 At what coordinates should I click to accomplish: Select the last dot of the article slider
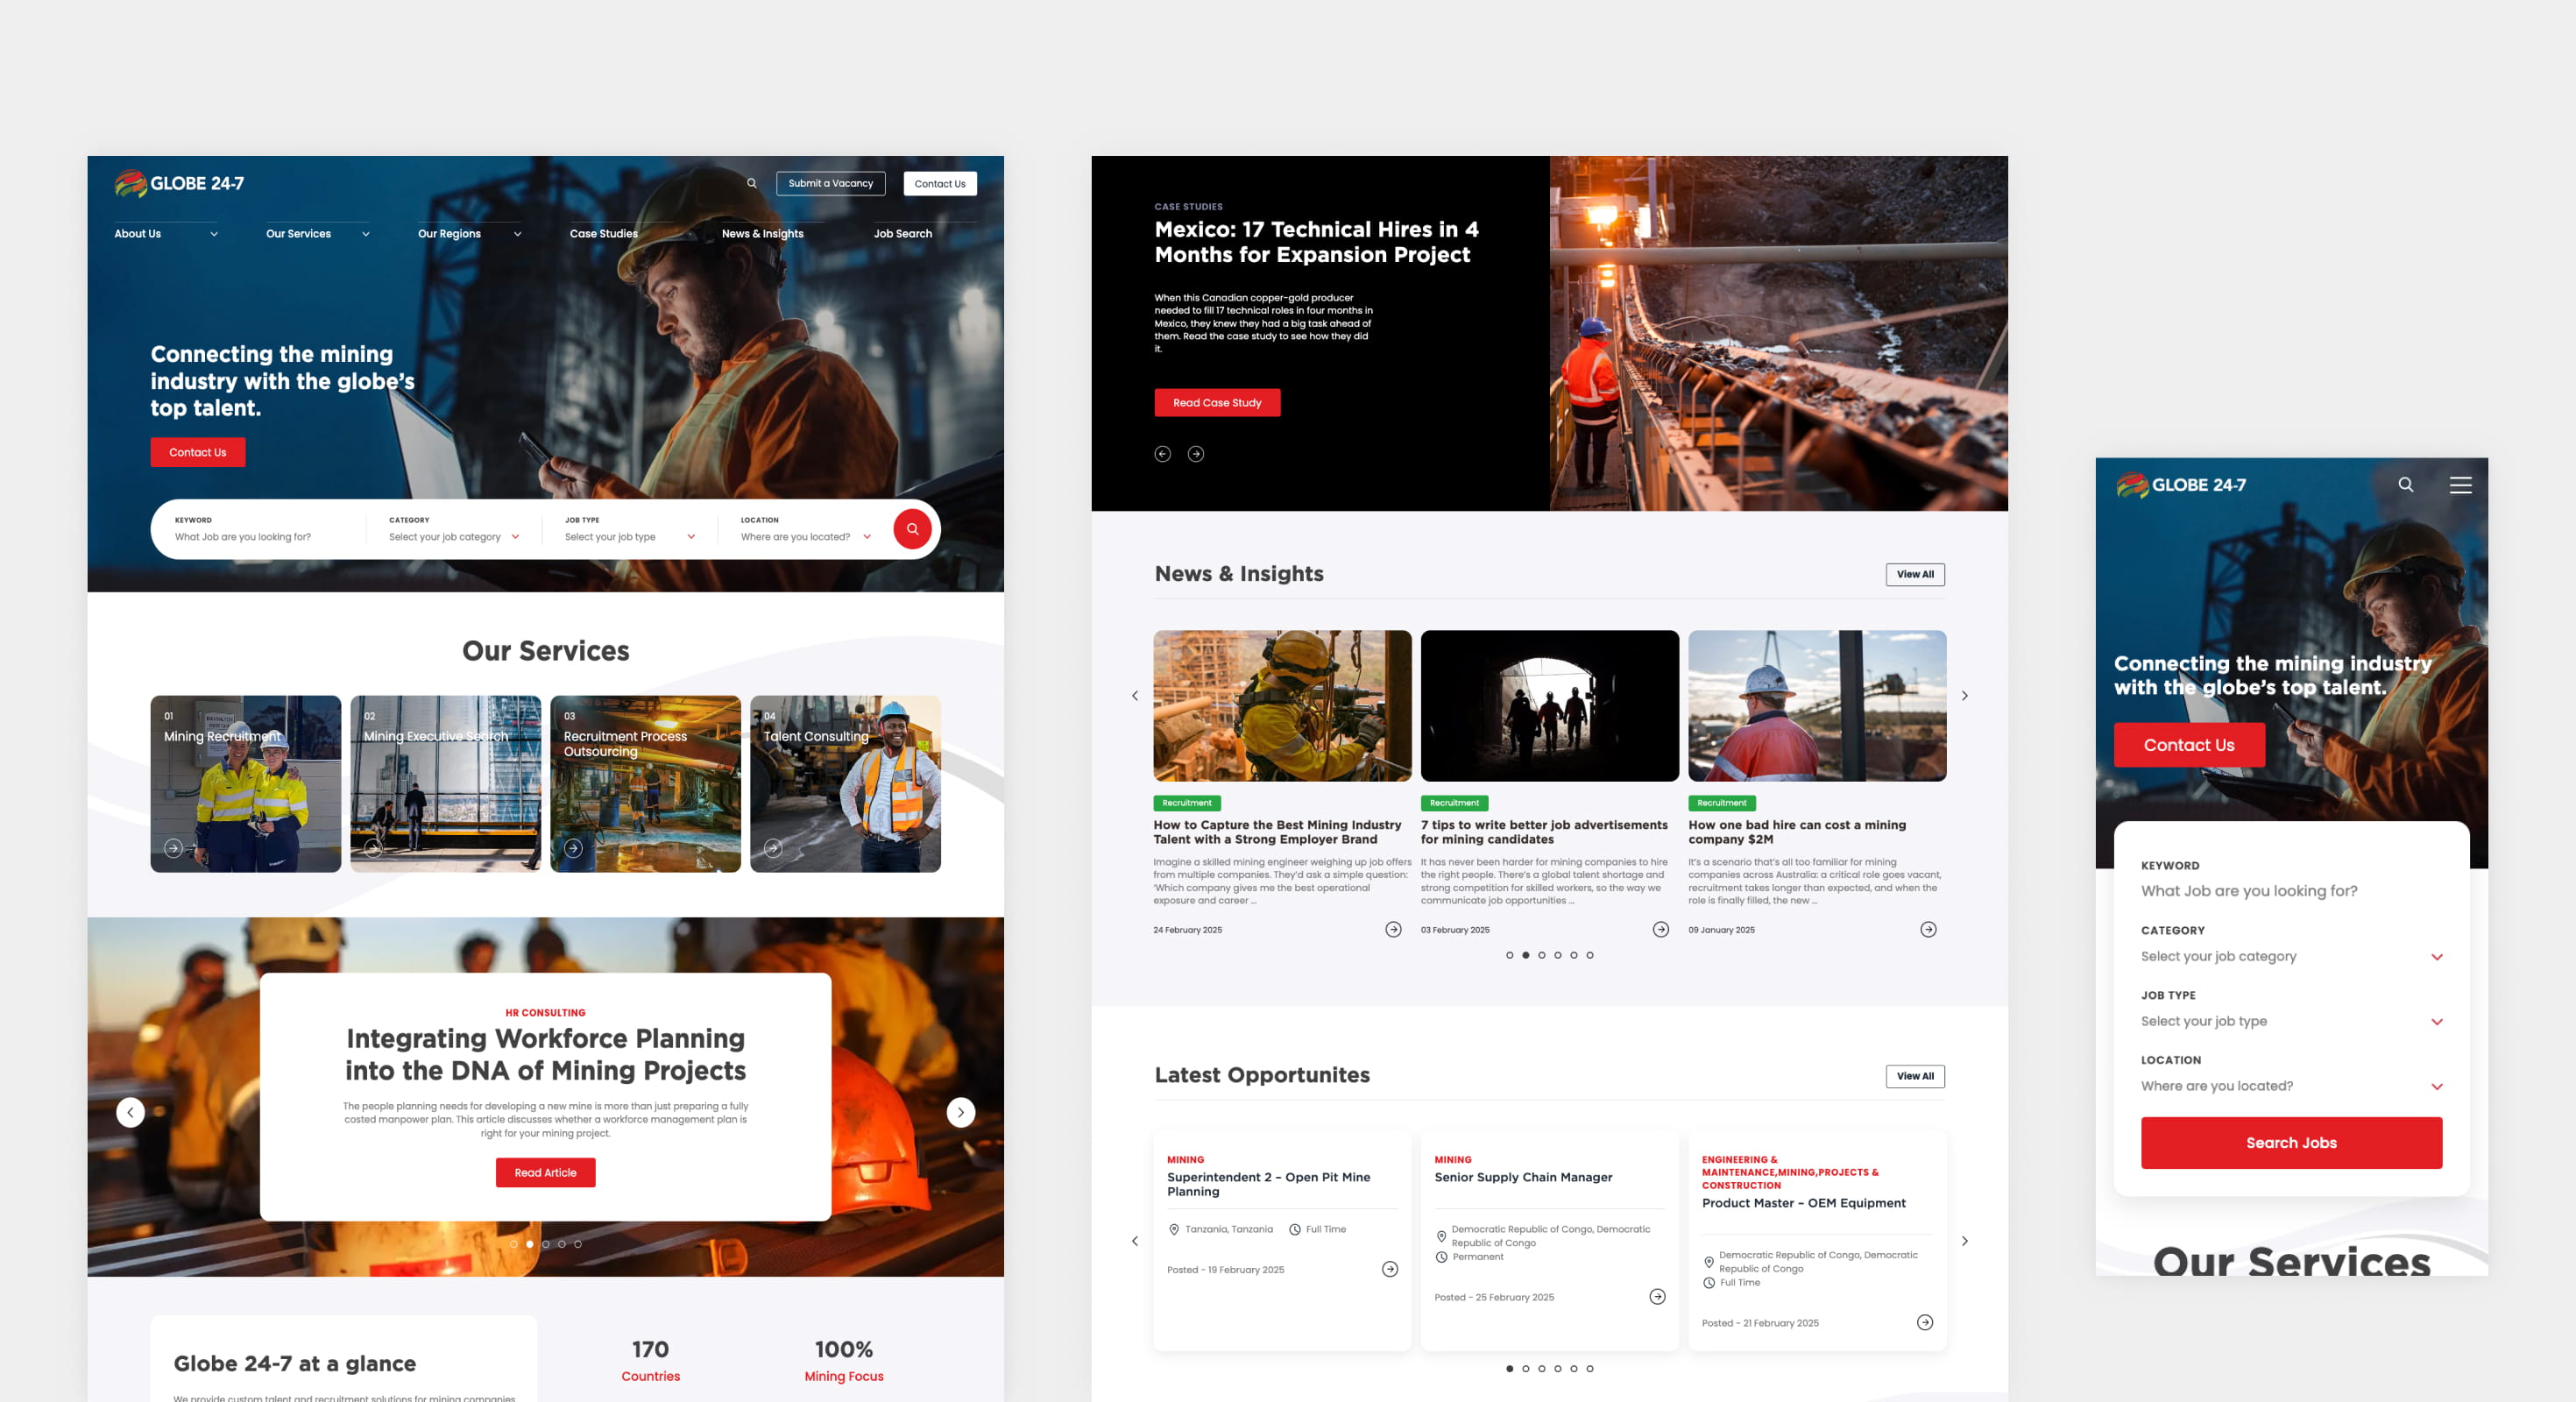coord(578,1244)
